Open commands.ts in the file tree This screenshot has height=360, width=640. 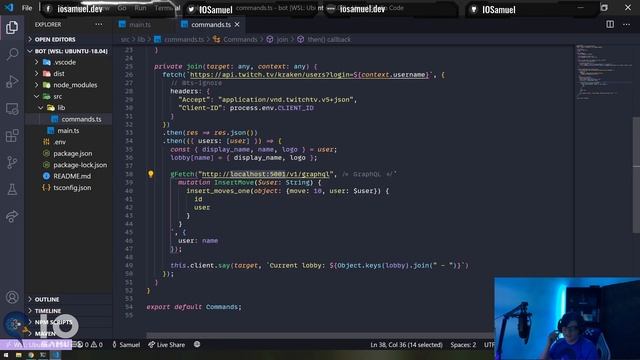(81, 119)
